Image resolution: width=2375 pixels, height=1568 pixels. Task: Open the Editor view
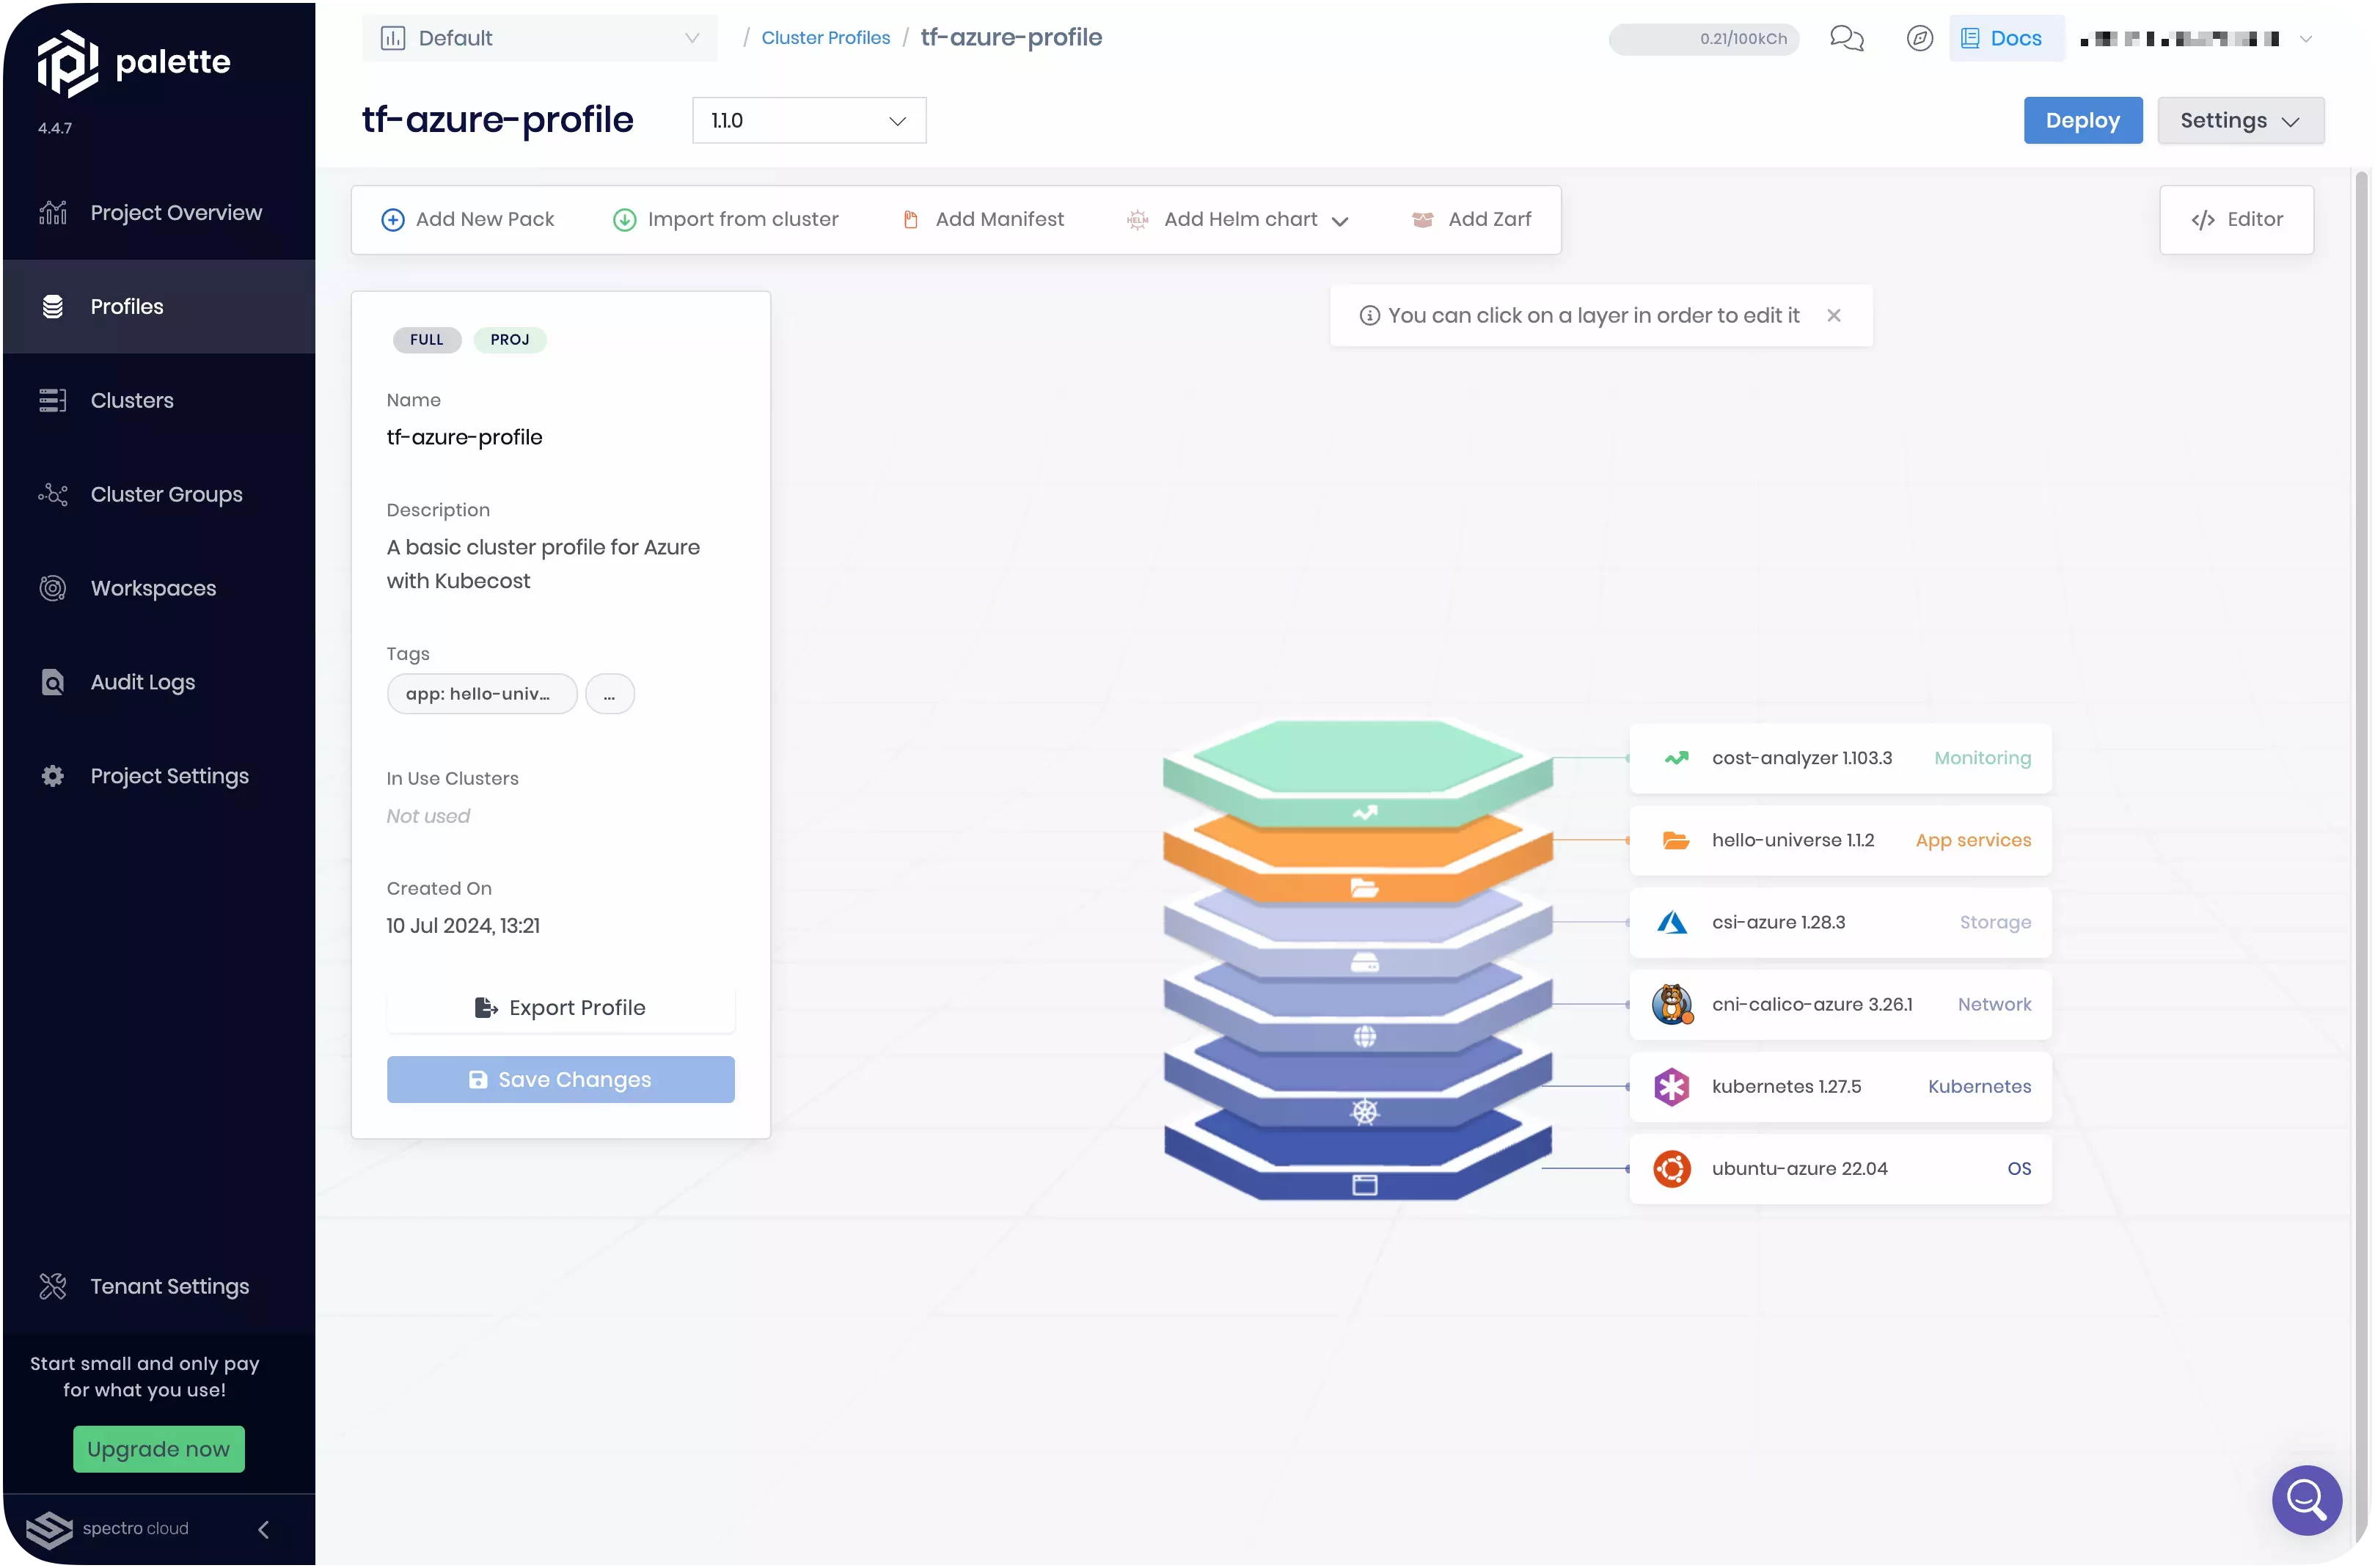pos(2236,220)
